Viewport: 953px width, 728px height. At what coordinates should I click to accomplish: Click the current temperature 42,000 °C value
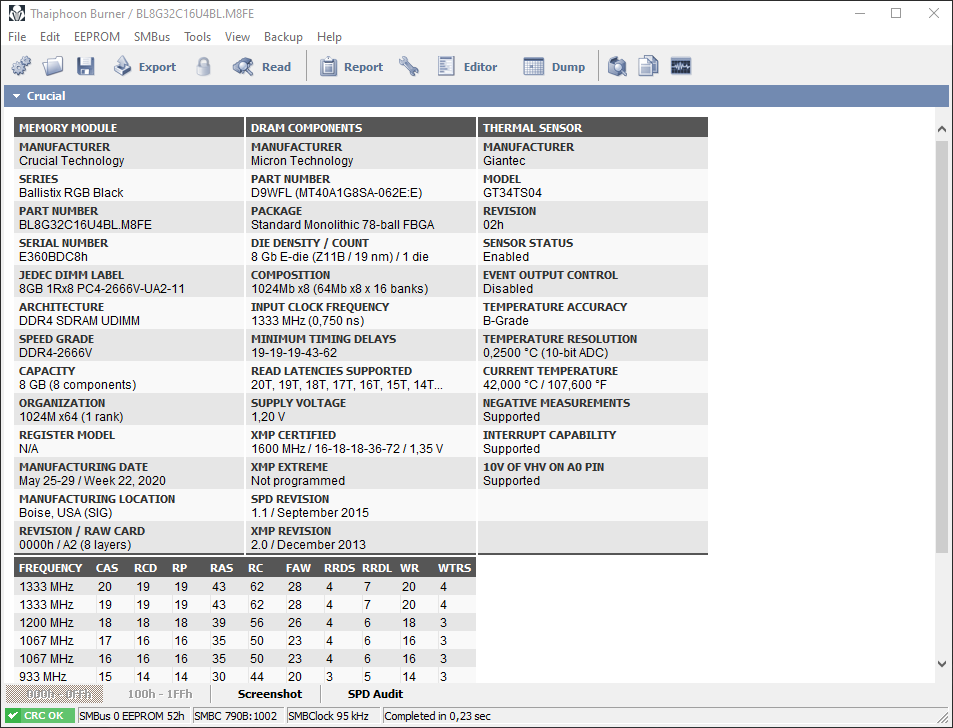pos(545,385)
